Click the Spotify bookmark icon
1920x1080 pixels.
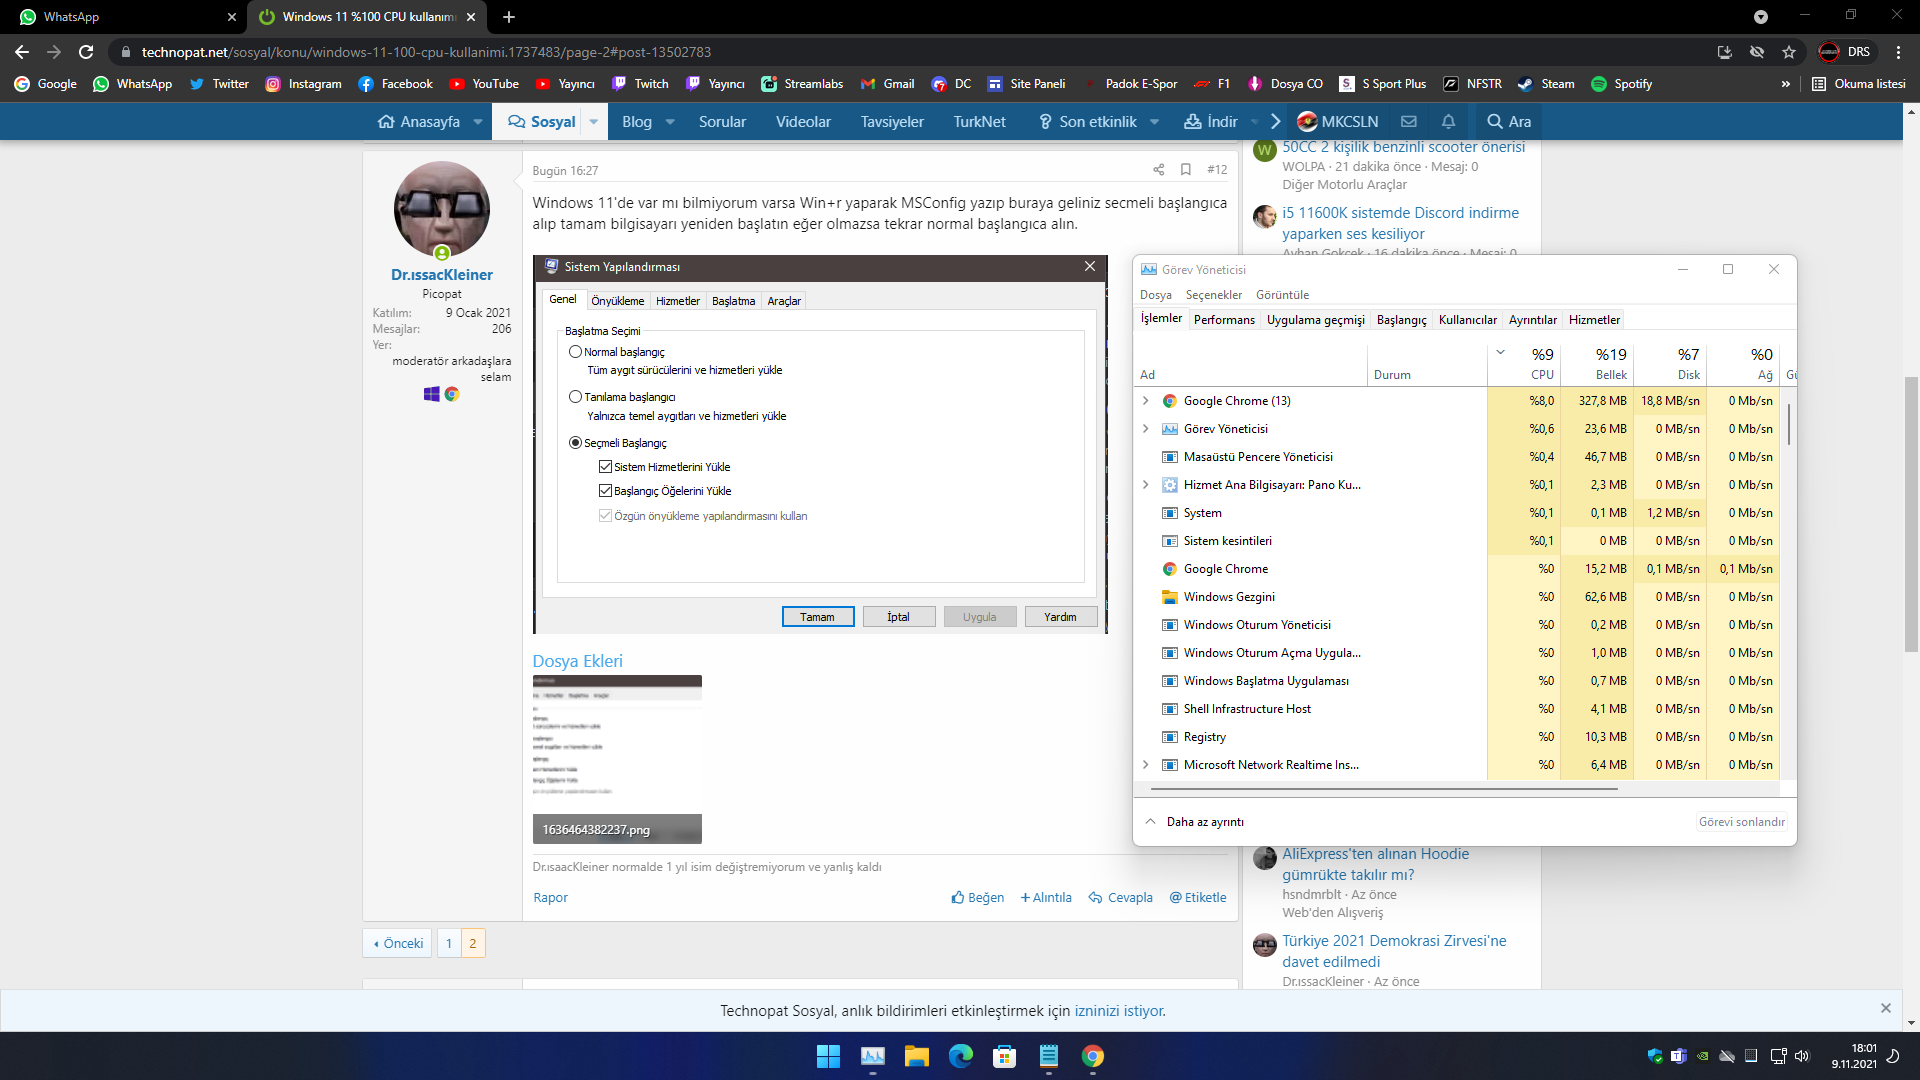pyautogui.click(x=1599, y=84)
